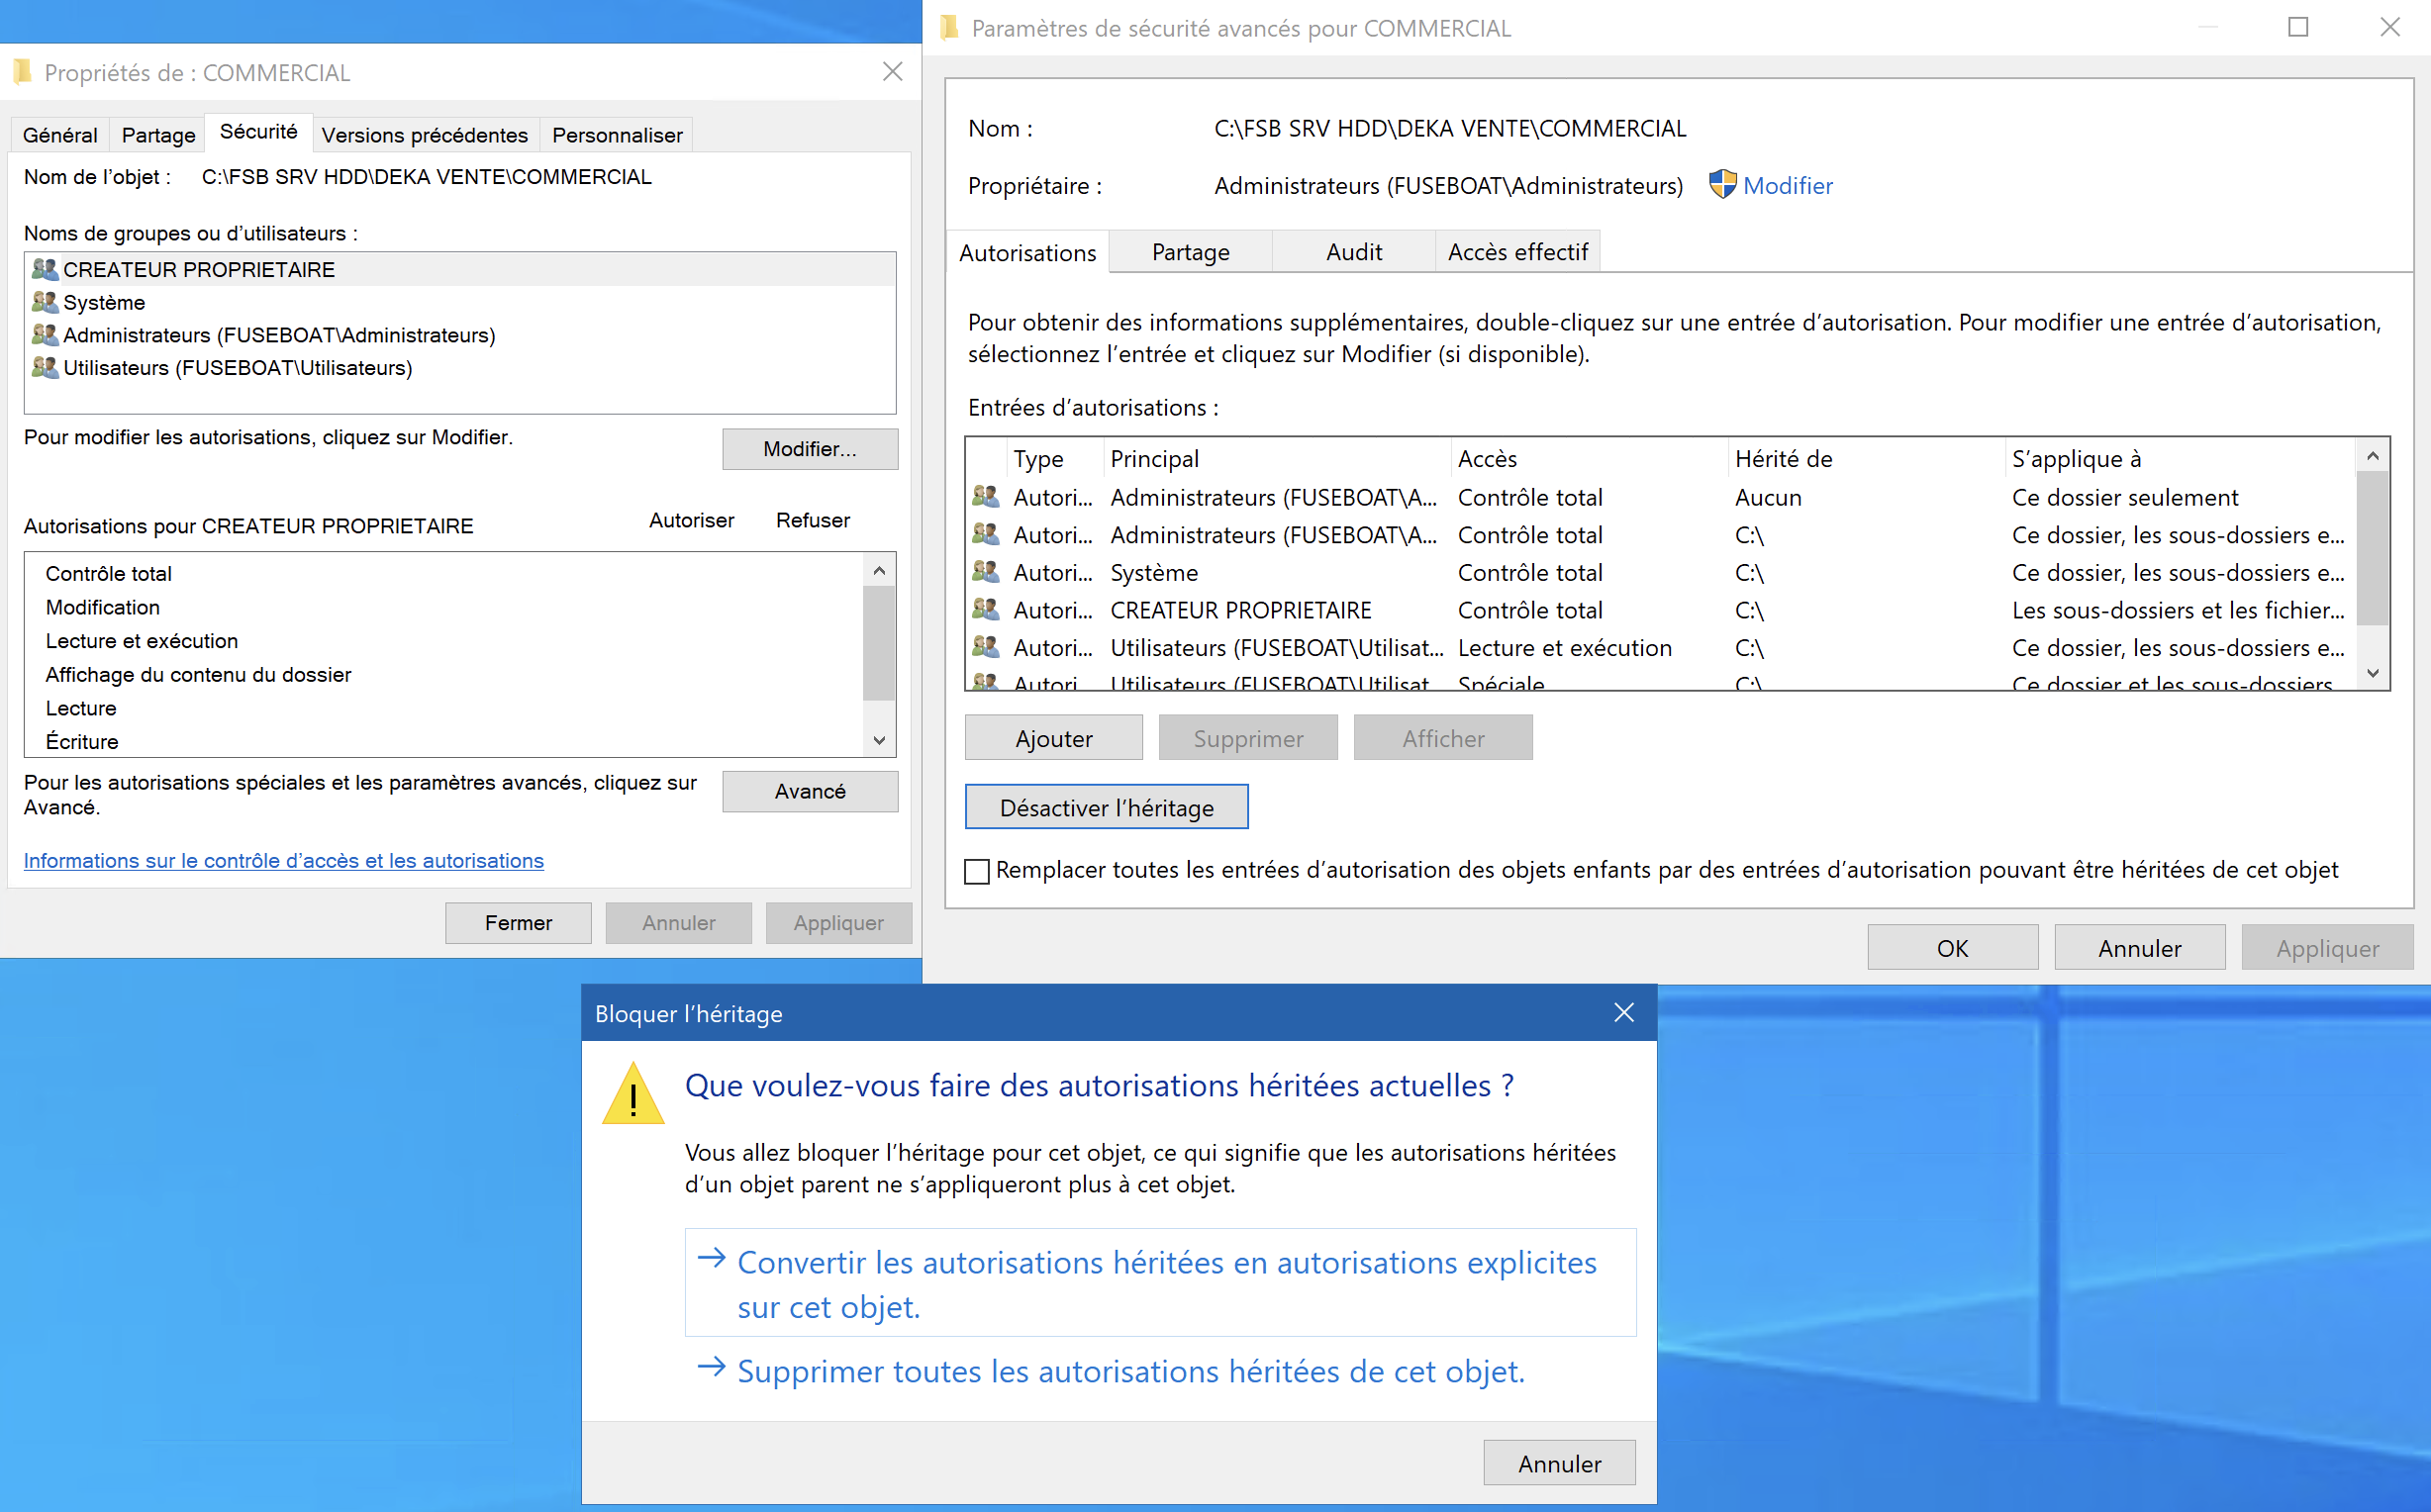
Task: Click Ajouter to add a permission entry
Action: 1054,738
